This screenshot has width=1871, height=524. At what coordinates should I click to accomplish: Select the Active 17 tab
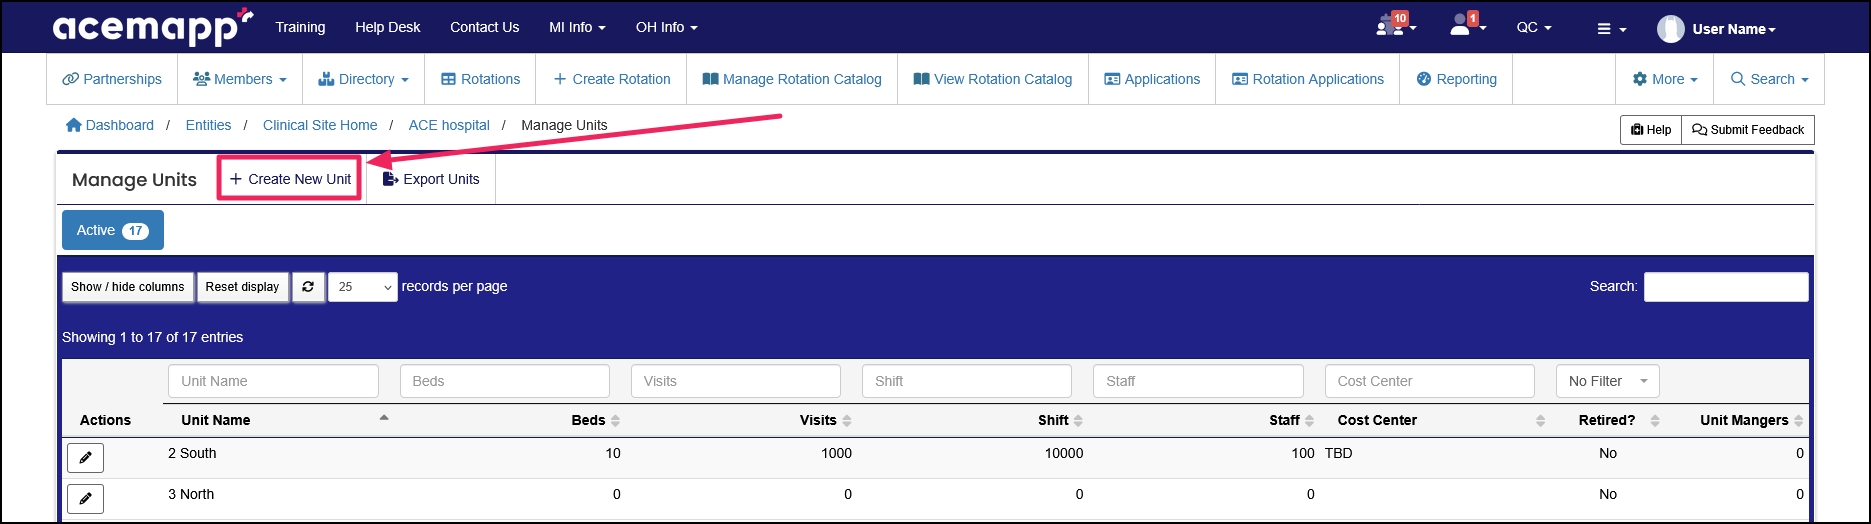113,230
